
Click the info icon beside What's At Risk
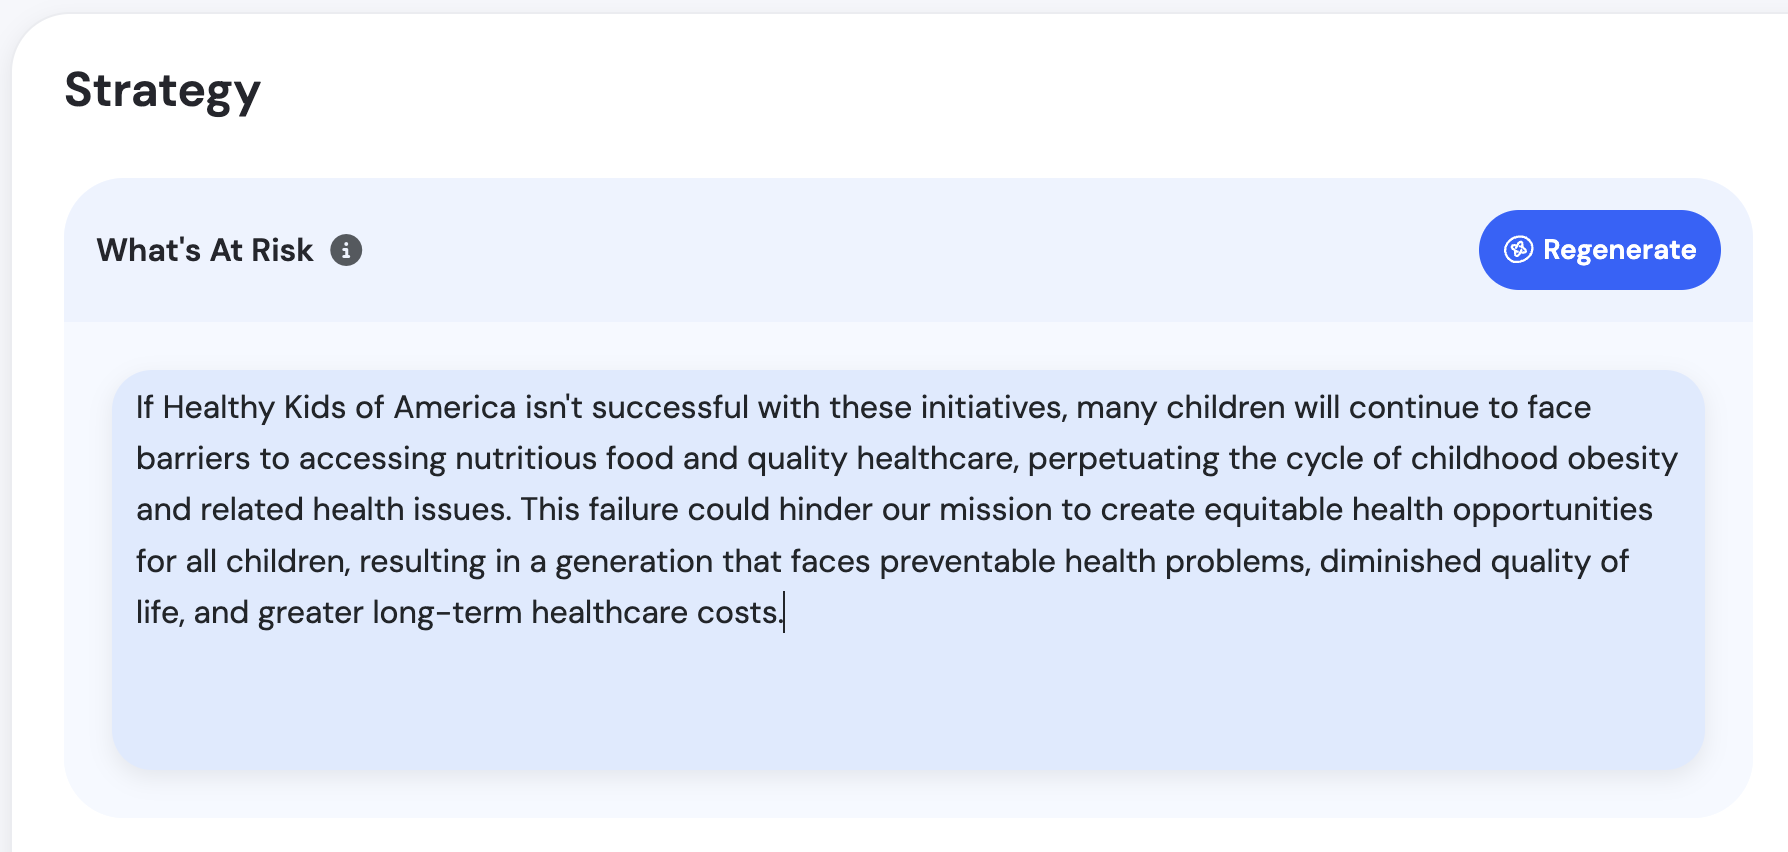(x=346, y=250)
